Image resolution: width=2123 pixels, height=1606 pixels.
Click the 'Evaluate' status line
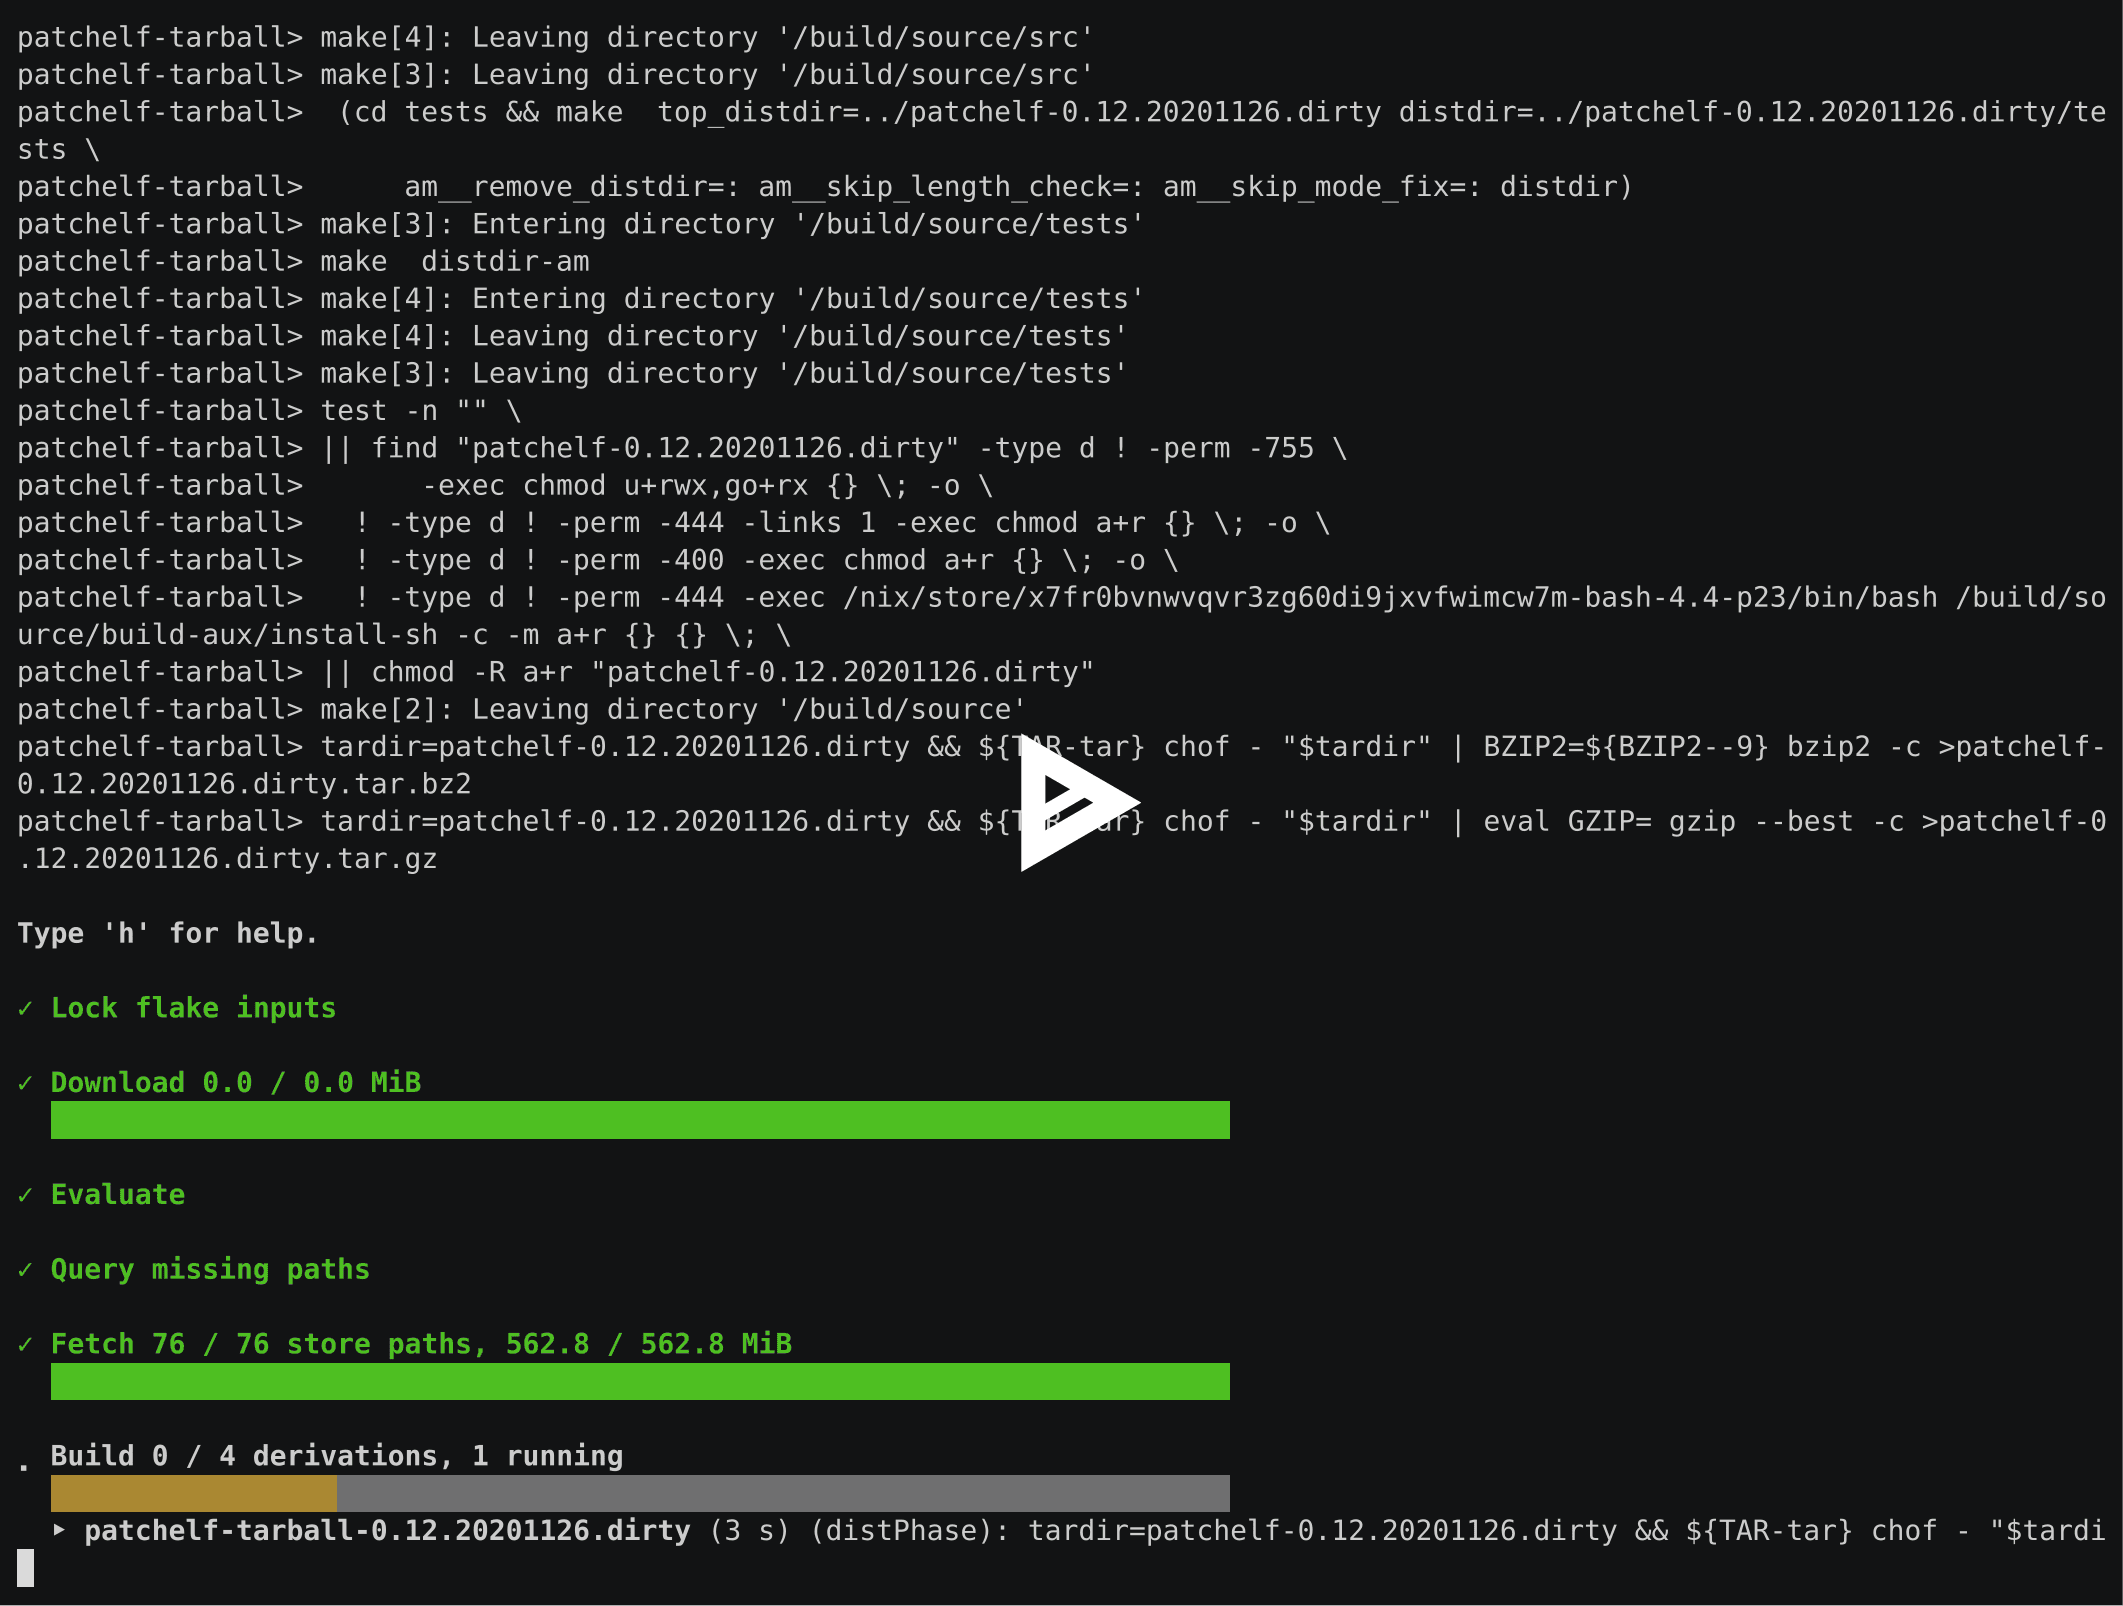pyautogui.click(x=118, y=1195)
